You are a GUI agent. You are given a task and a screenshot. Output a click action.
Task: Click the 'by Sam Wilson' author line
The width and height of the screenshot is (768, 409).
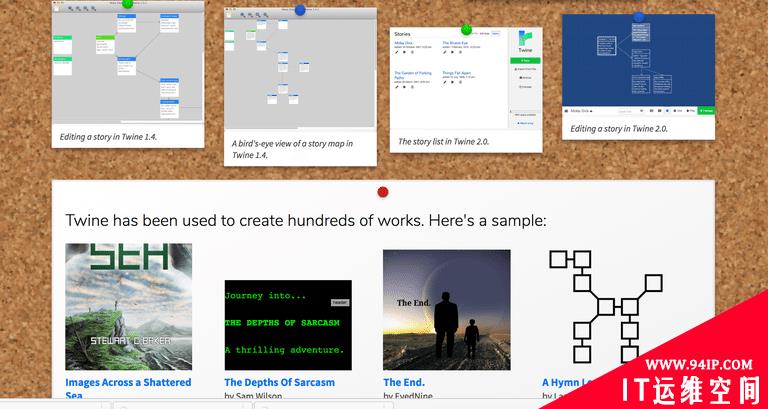click(x=253, y=395)
